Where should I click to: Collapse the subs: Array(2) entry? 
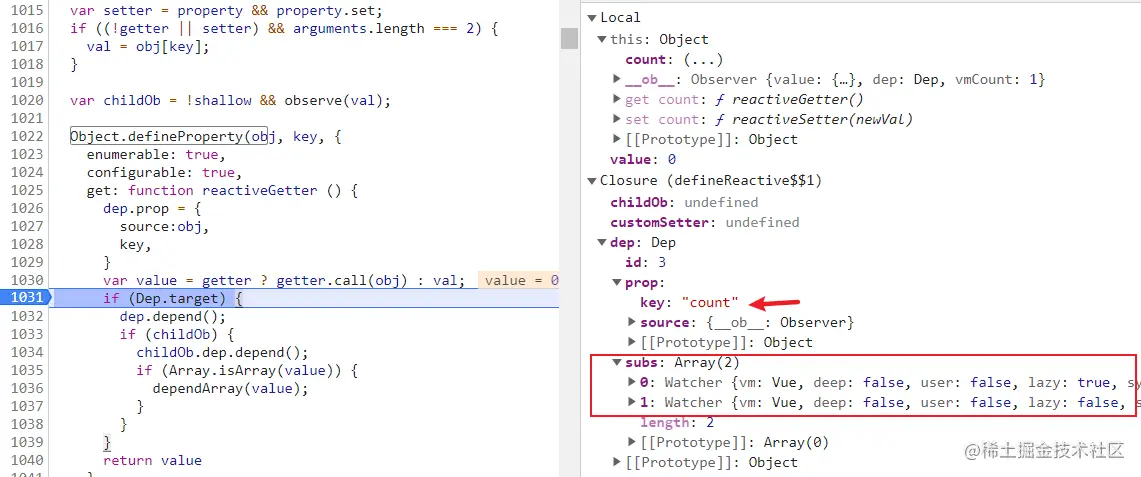(x=617, y=362)
